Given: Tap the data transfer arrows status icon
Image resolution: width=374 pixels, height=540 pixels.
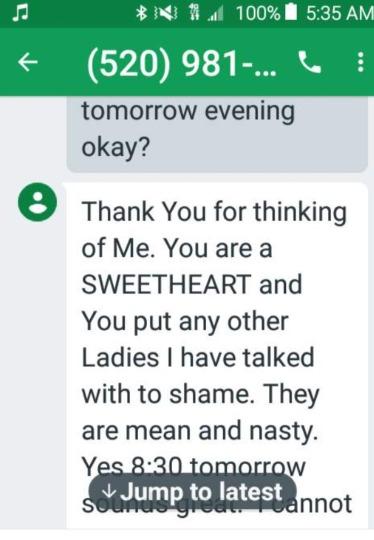Looking at the screenshot, I should point(195,14).
